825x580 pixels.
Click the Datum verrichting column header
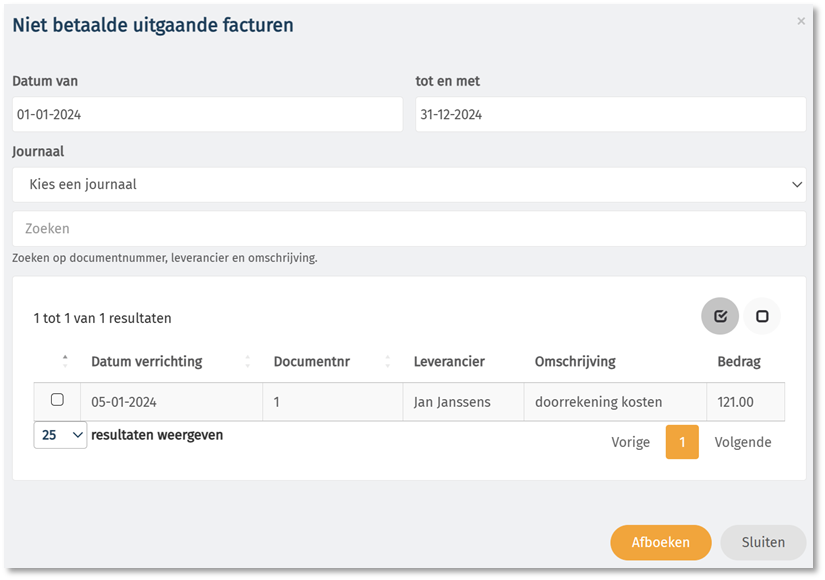(x=147, y=362)
